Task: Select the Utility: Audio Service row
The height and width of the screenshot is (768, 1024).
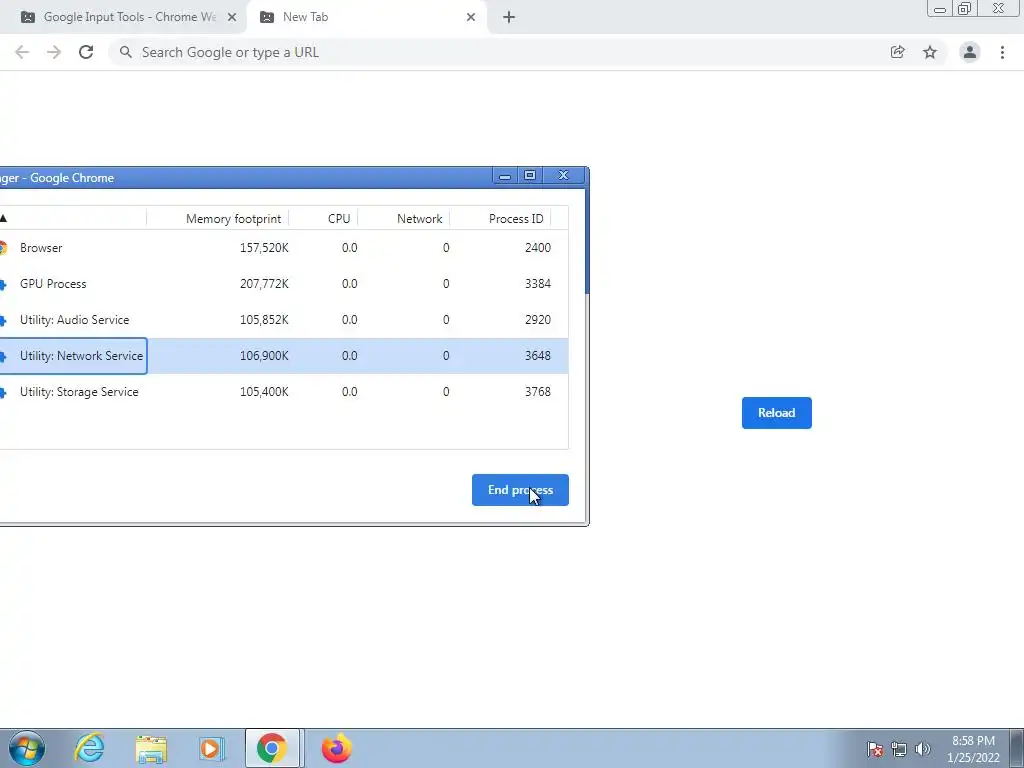Action: coord(283,319)
